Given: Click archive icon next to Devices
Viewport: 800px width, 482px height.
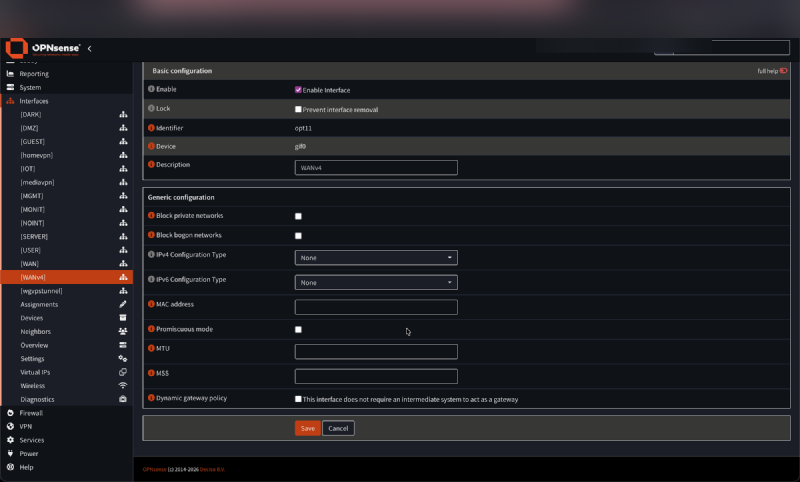Looking at the screenshot, I should pos(123,318).
